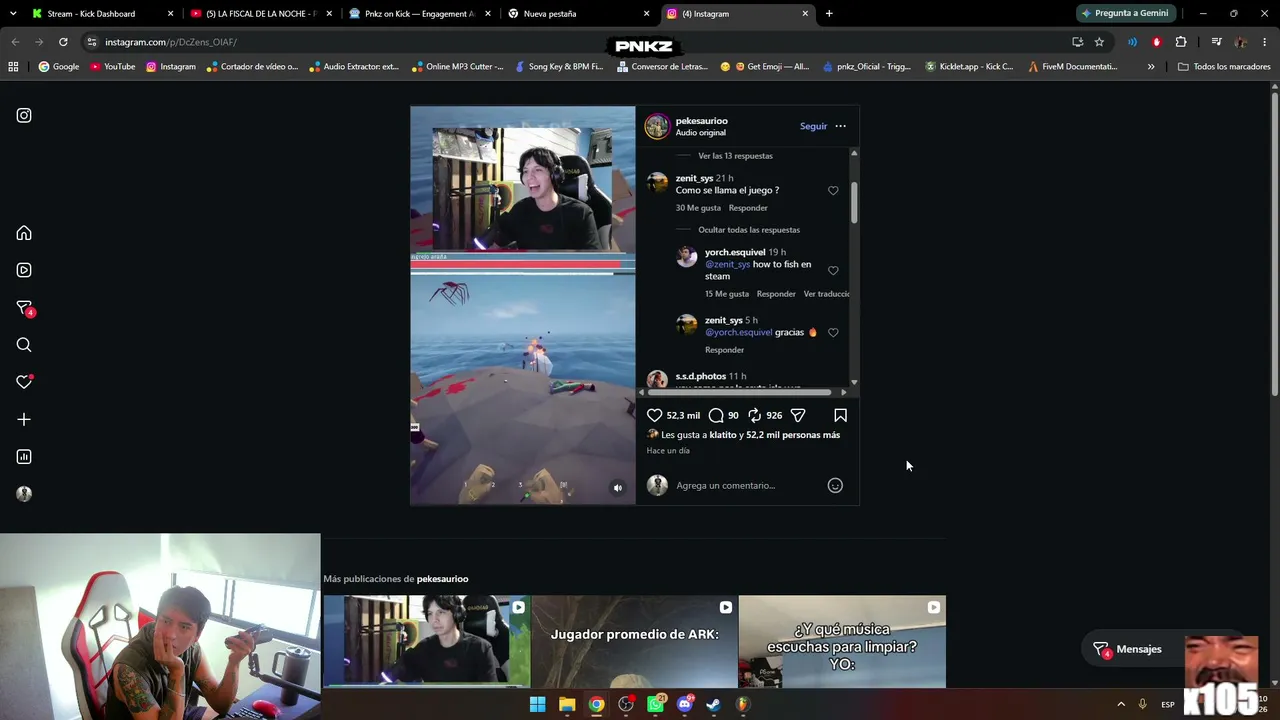Bookmark this page with star icon
The width and height of the screenshot is (1280, 720).
(x=1099, y=42)
